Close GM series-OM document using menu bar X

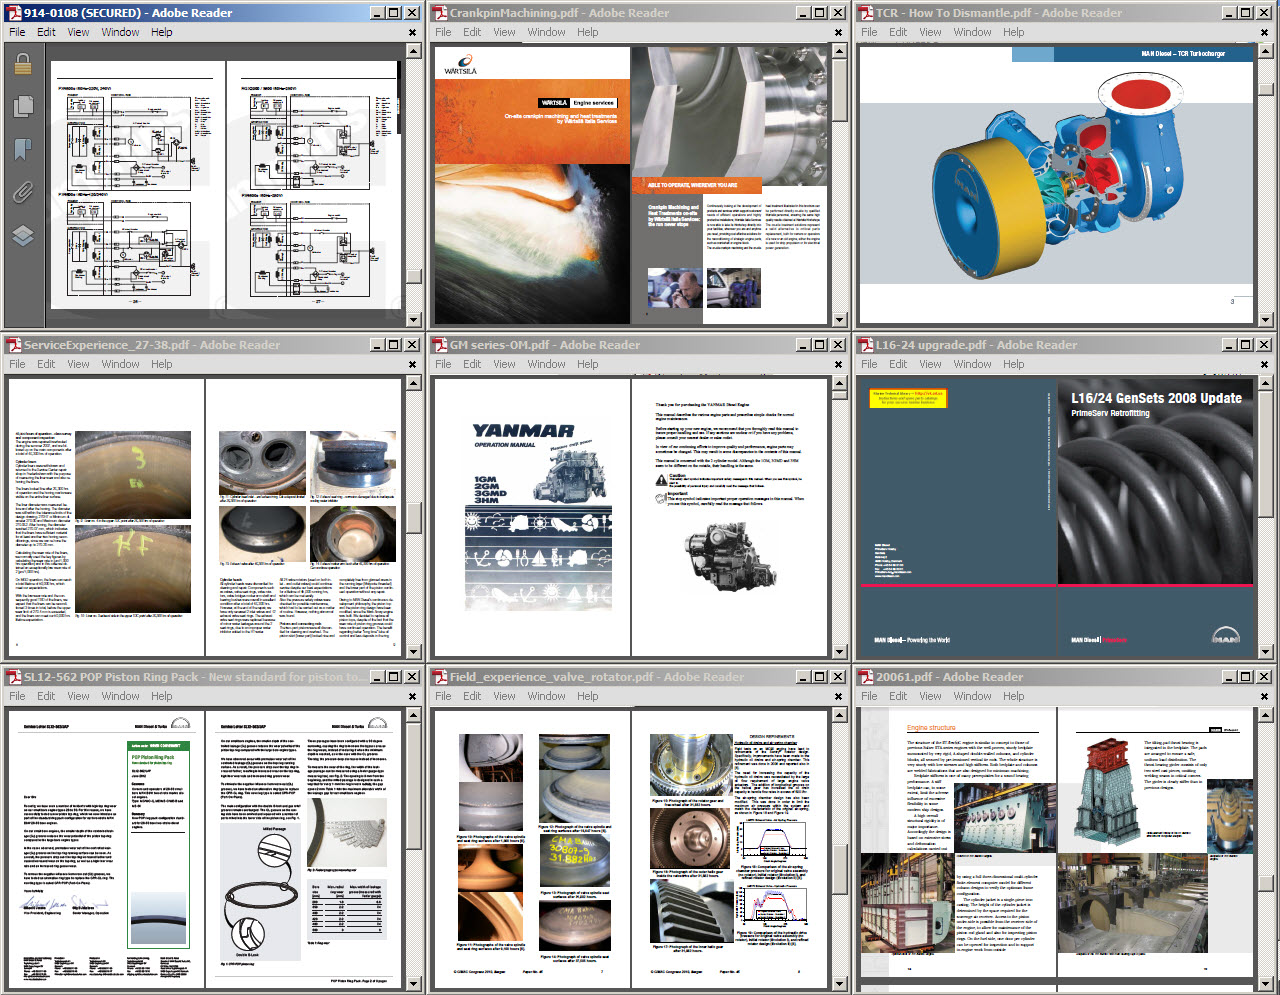840,364
